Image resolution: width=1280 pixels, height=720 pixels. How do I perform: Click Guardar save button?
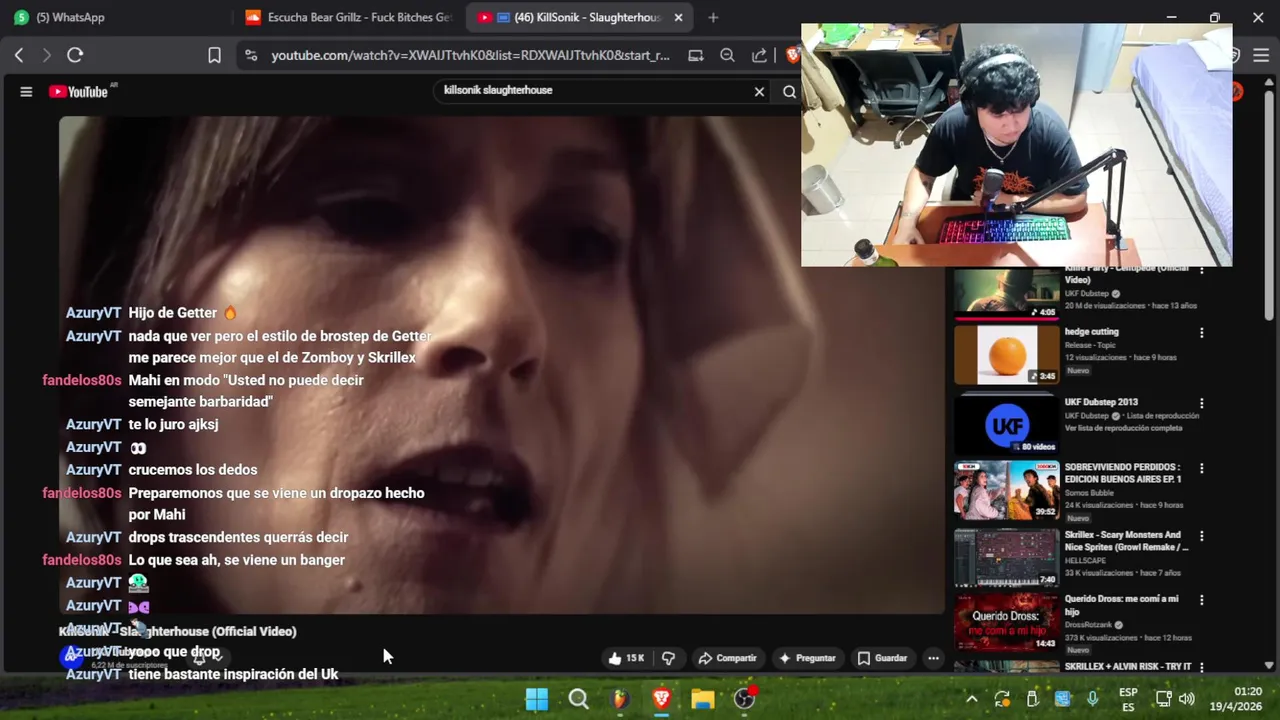coord(883,658)
